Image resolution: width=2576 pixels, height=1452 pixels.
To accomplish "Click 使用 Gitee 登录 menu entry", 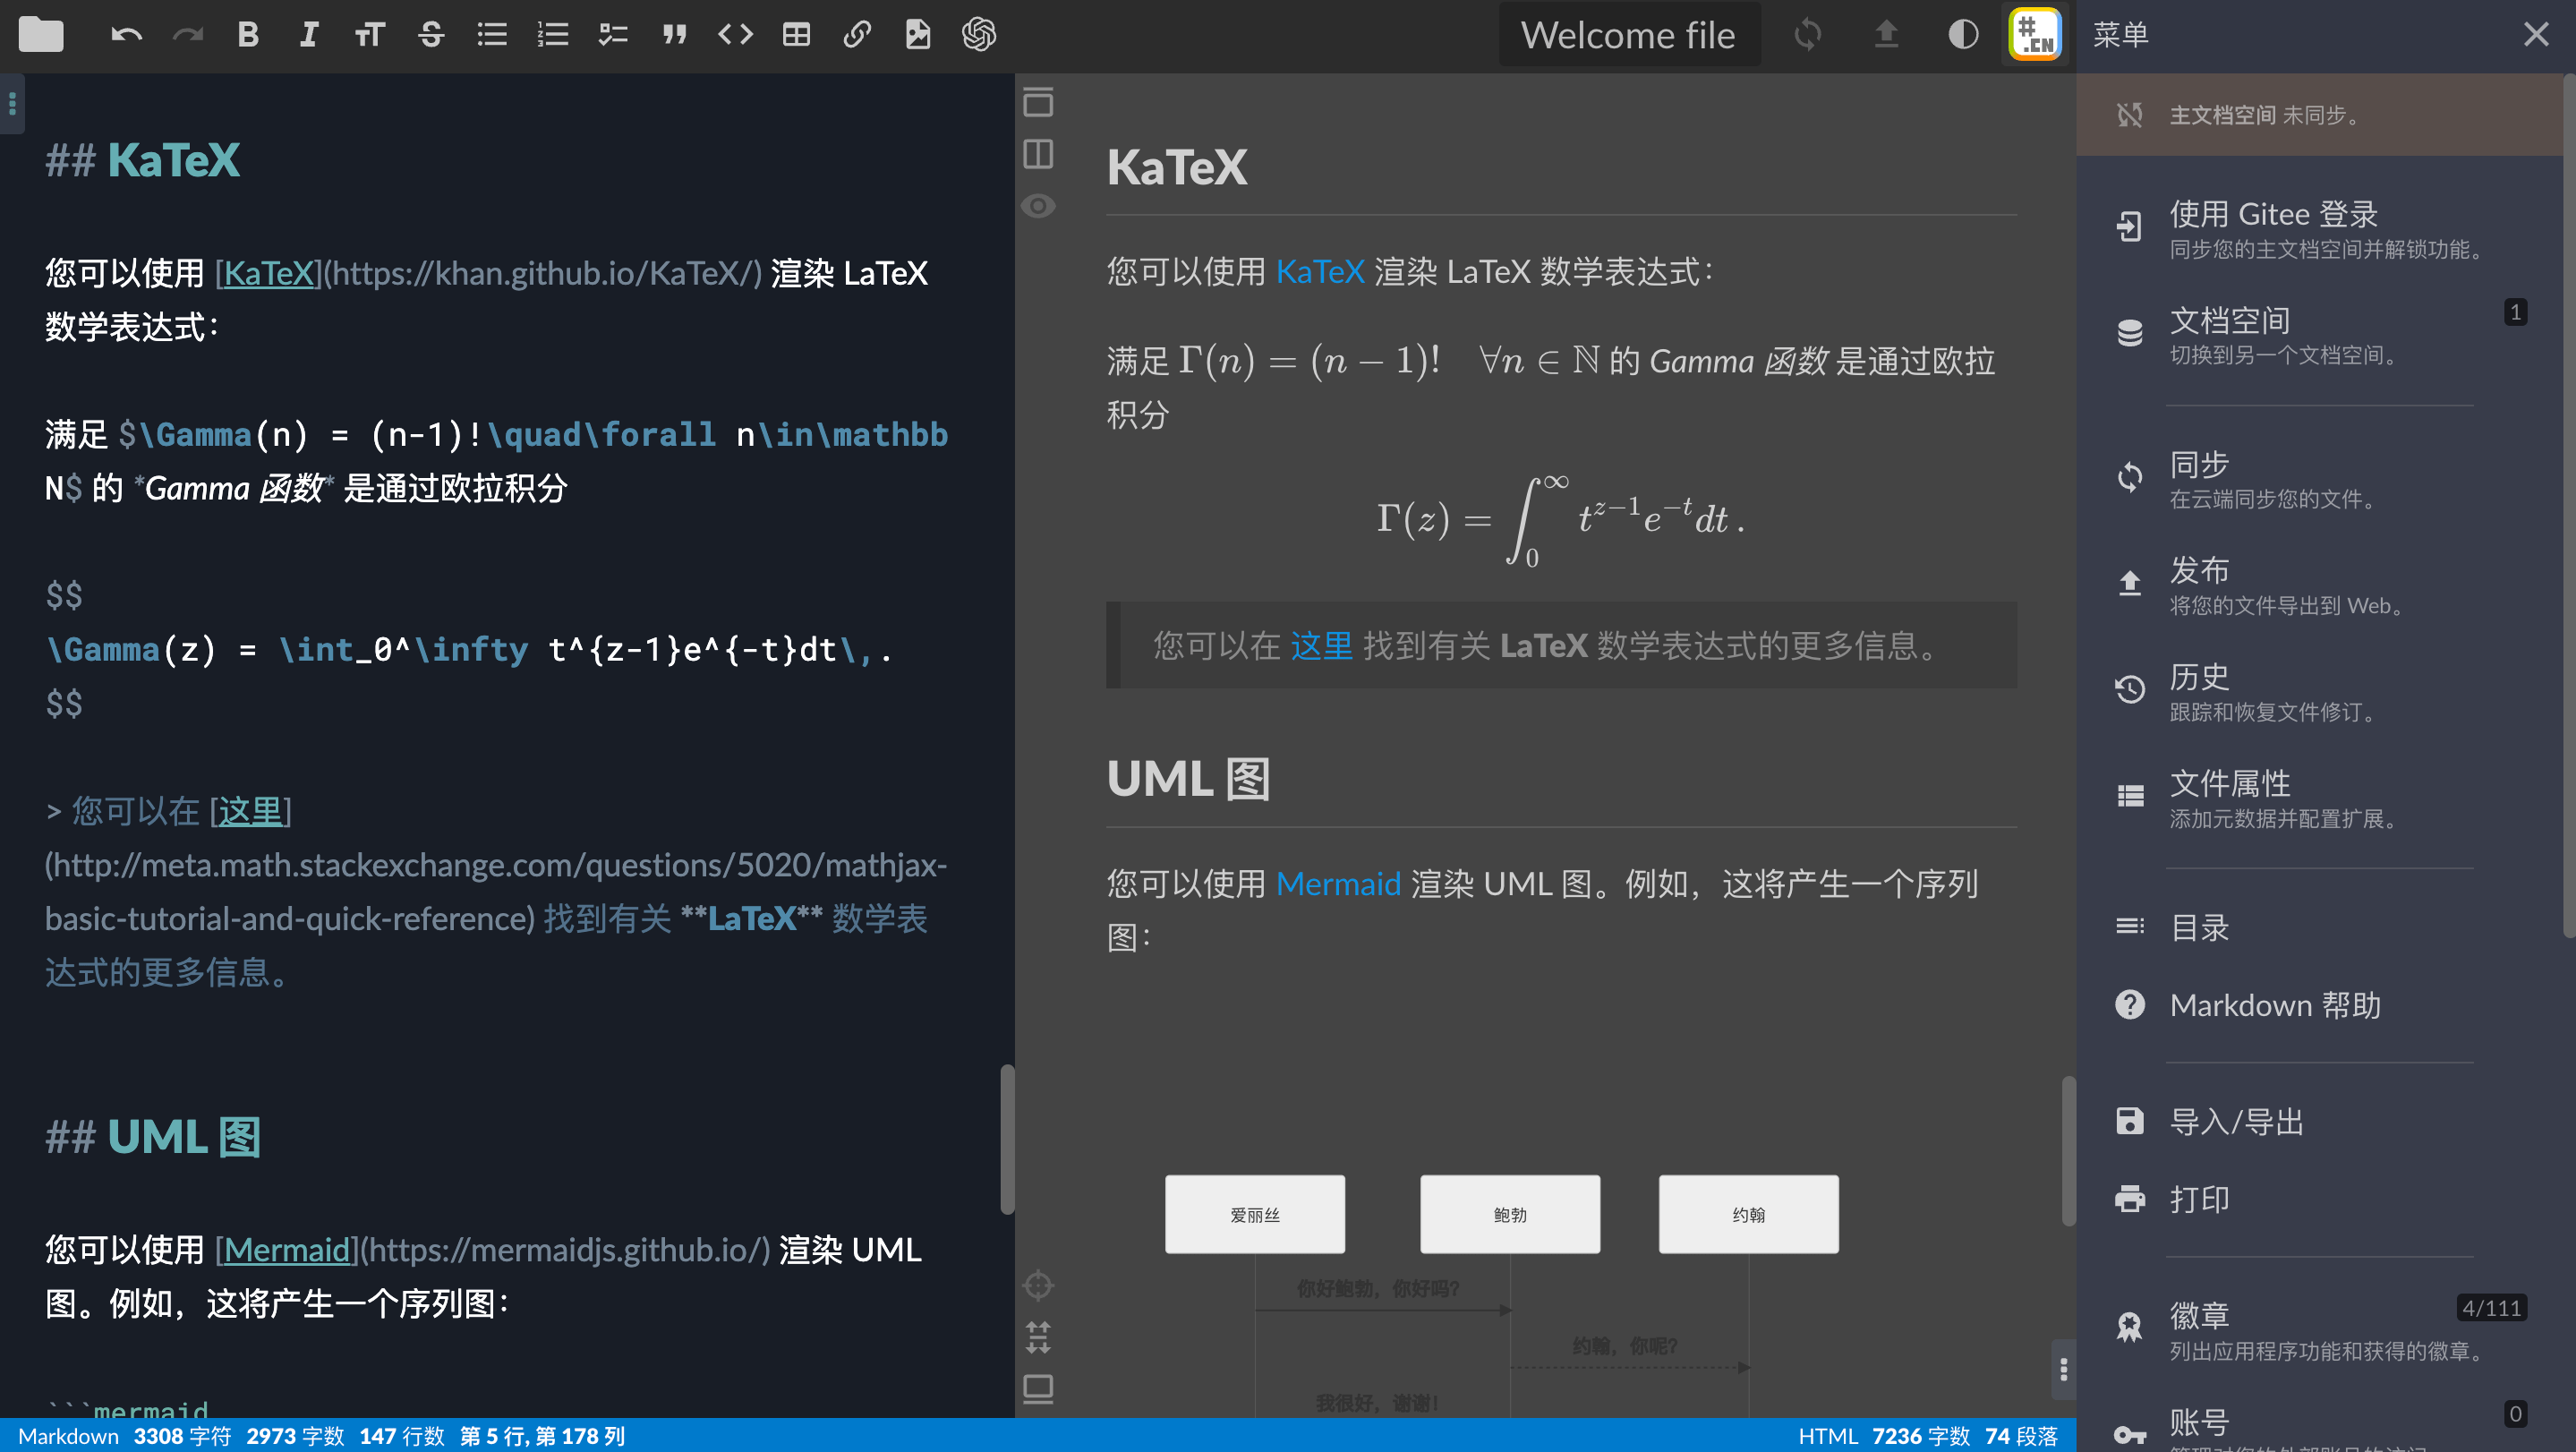I will point(2320,229).
